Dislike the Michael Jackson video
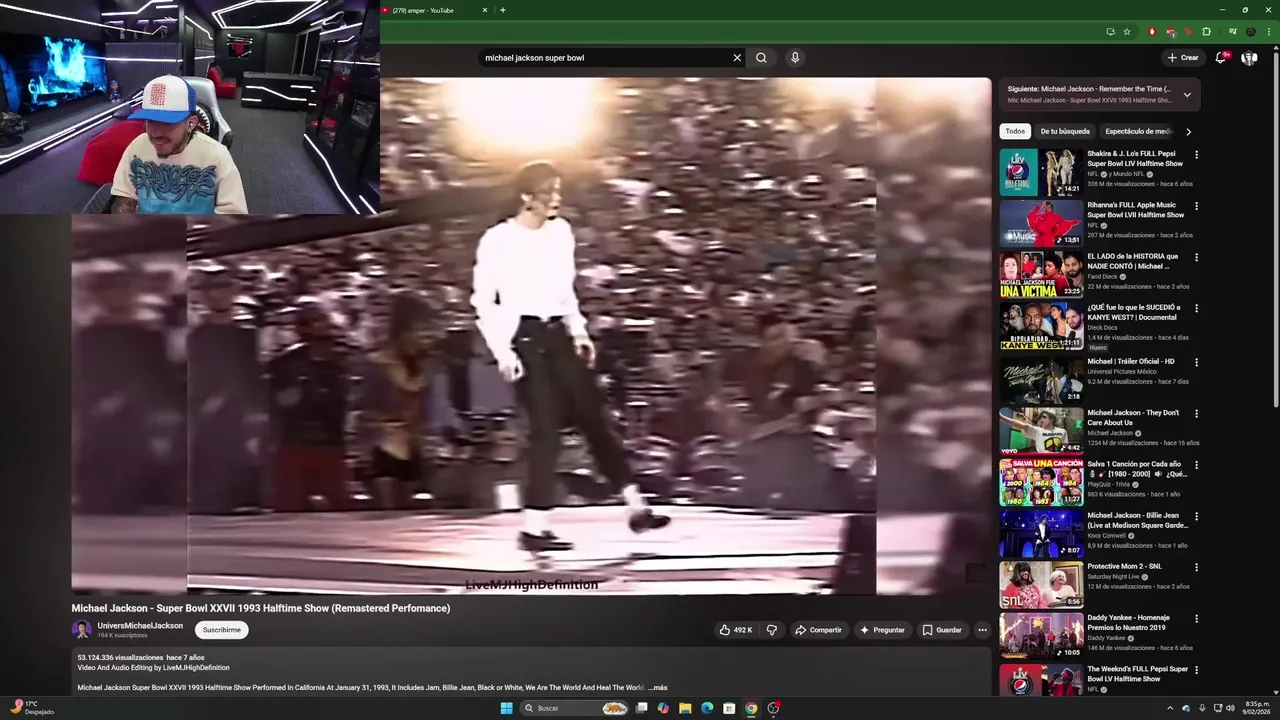This screenshot has width=1280, height=720. click(x=771, y=630)
